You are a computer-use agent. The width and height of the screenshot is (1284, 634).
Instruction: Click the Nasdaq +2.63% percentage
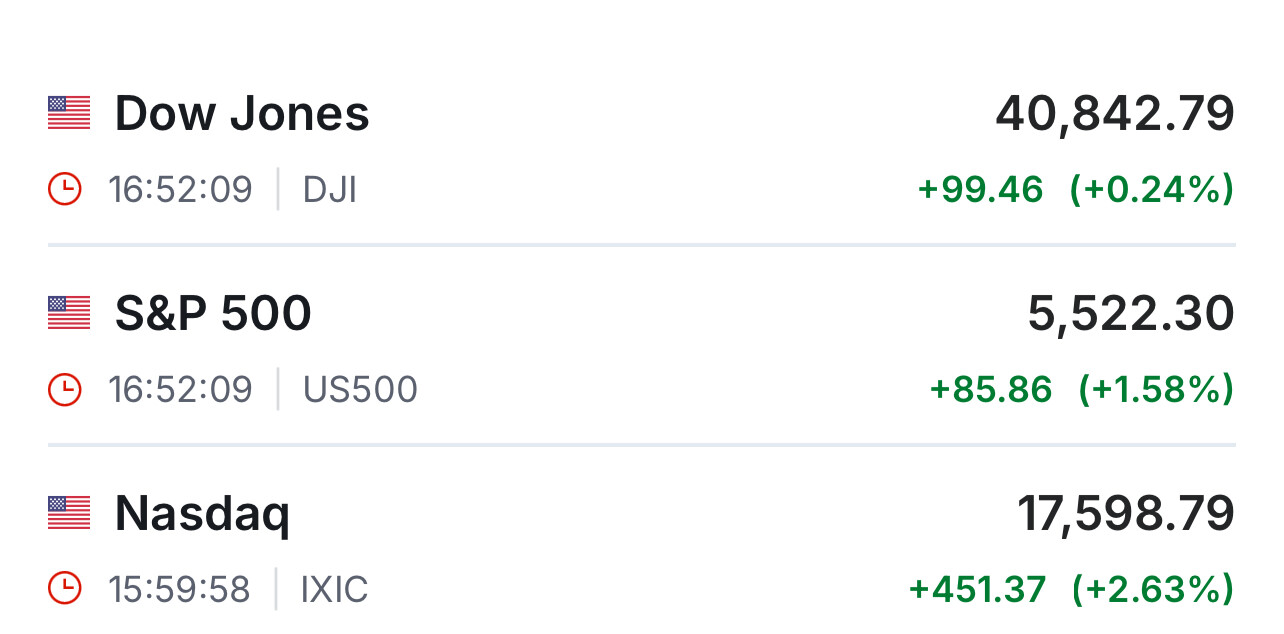pyautogui.click(x=1152, y=589)
